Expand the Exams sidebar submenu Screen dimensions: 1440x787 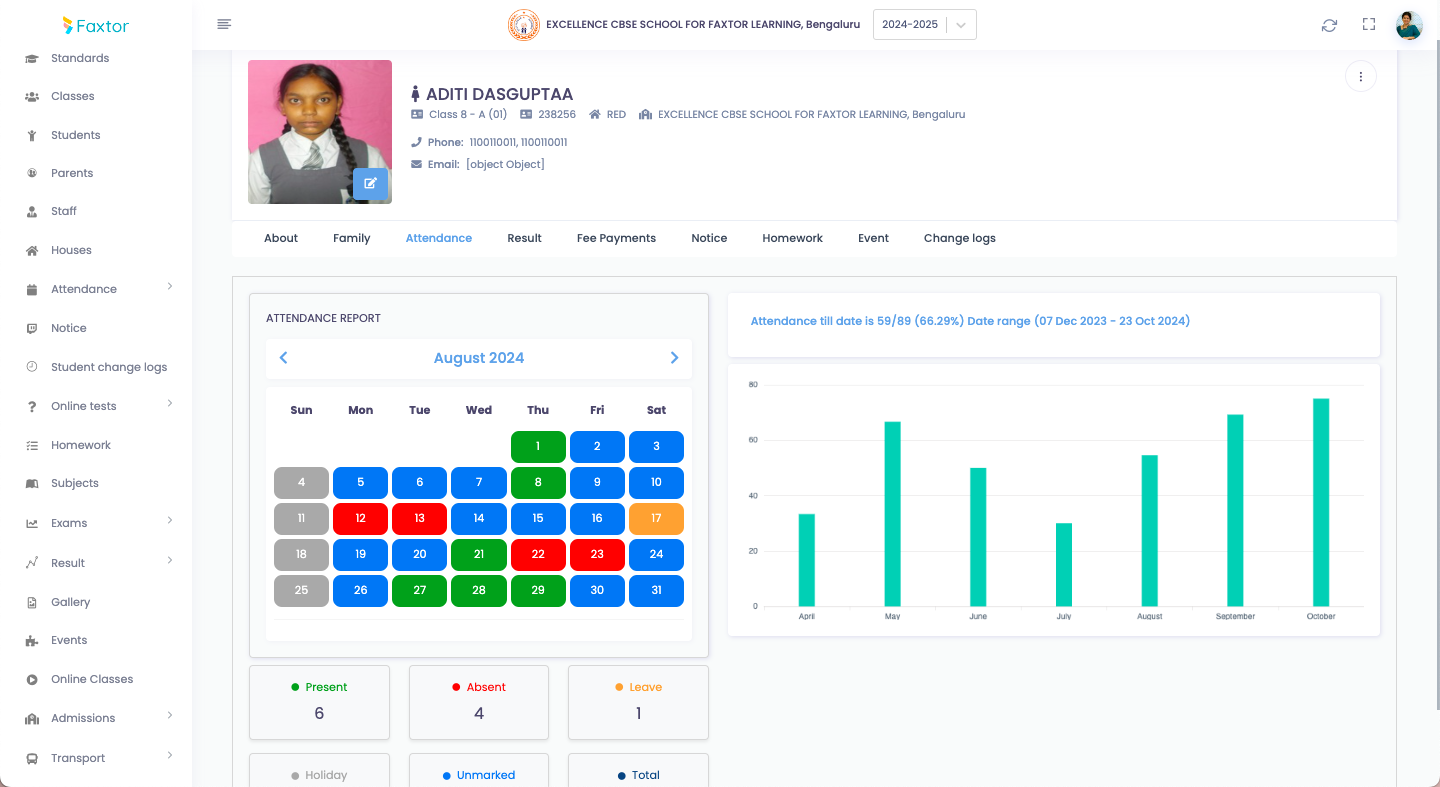pos(69,523)
